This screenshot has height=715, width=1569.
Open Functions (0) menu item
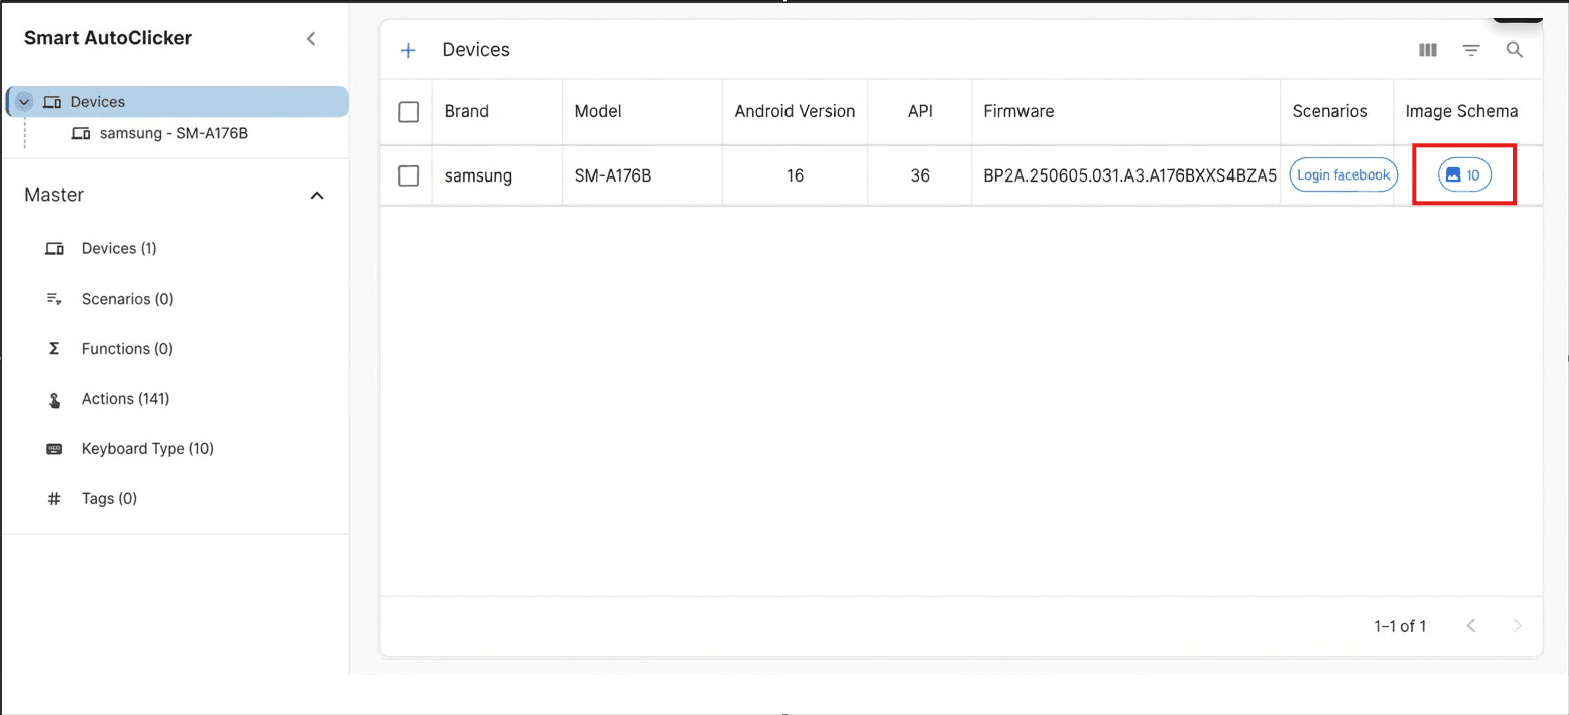tap(127, 349)
